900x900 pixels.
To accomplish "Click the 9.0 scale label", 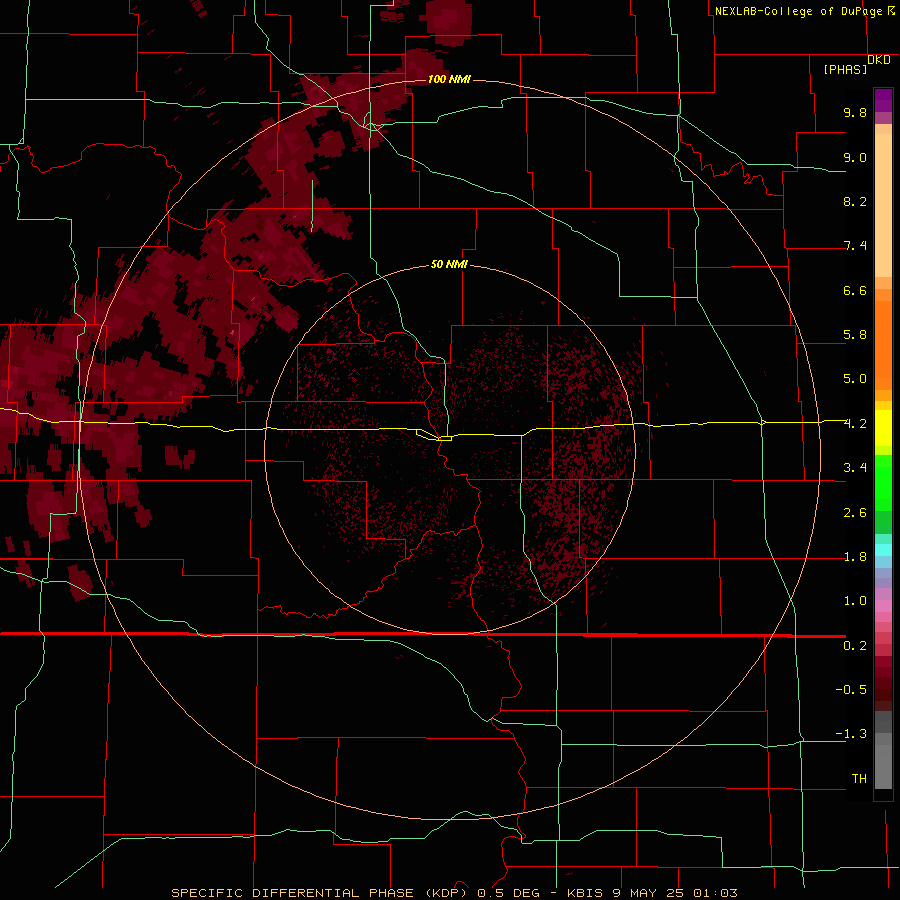I will [855, 157].
